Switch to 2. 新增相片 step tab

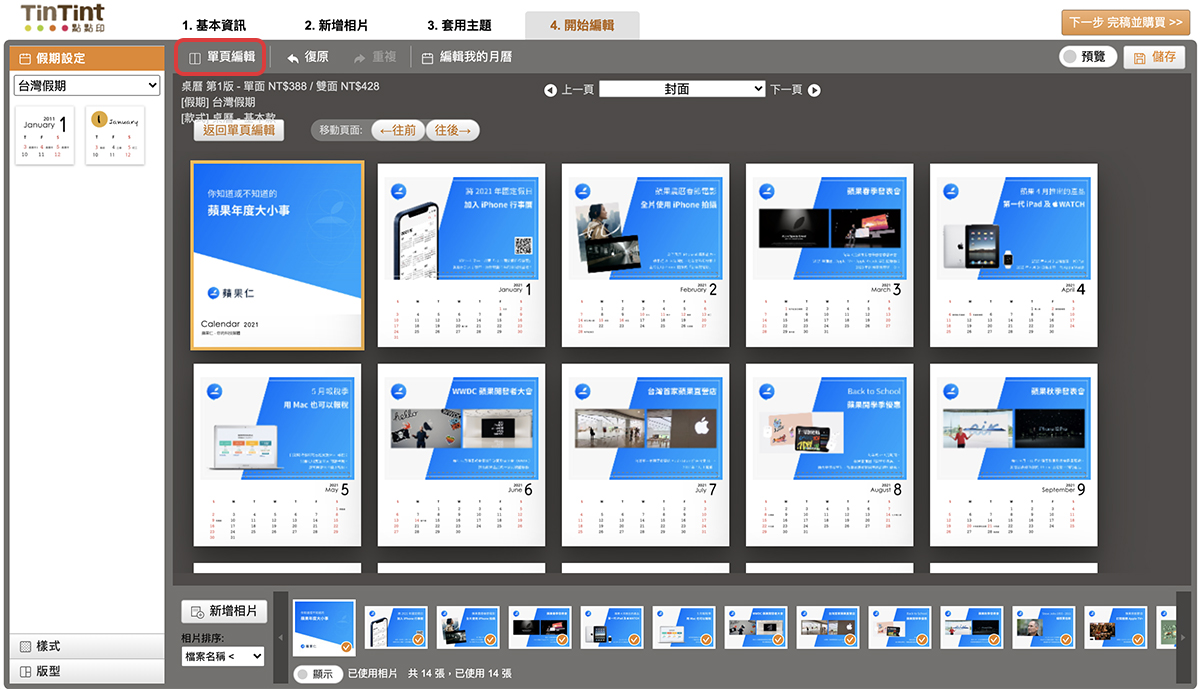(337, 25)
